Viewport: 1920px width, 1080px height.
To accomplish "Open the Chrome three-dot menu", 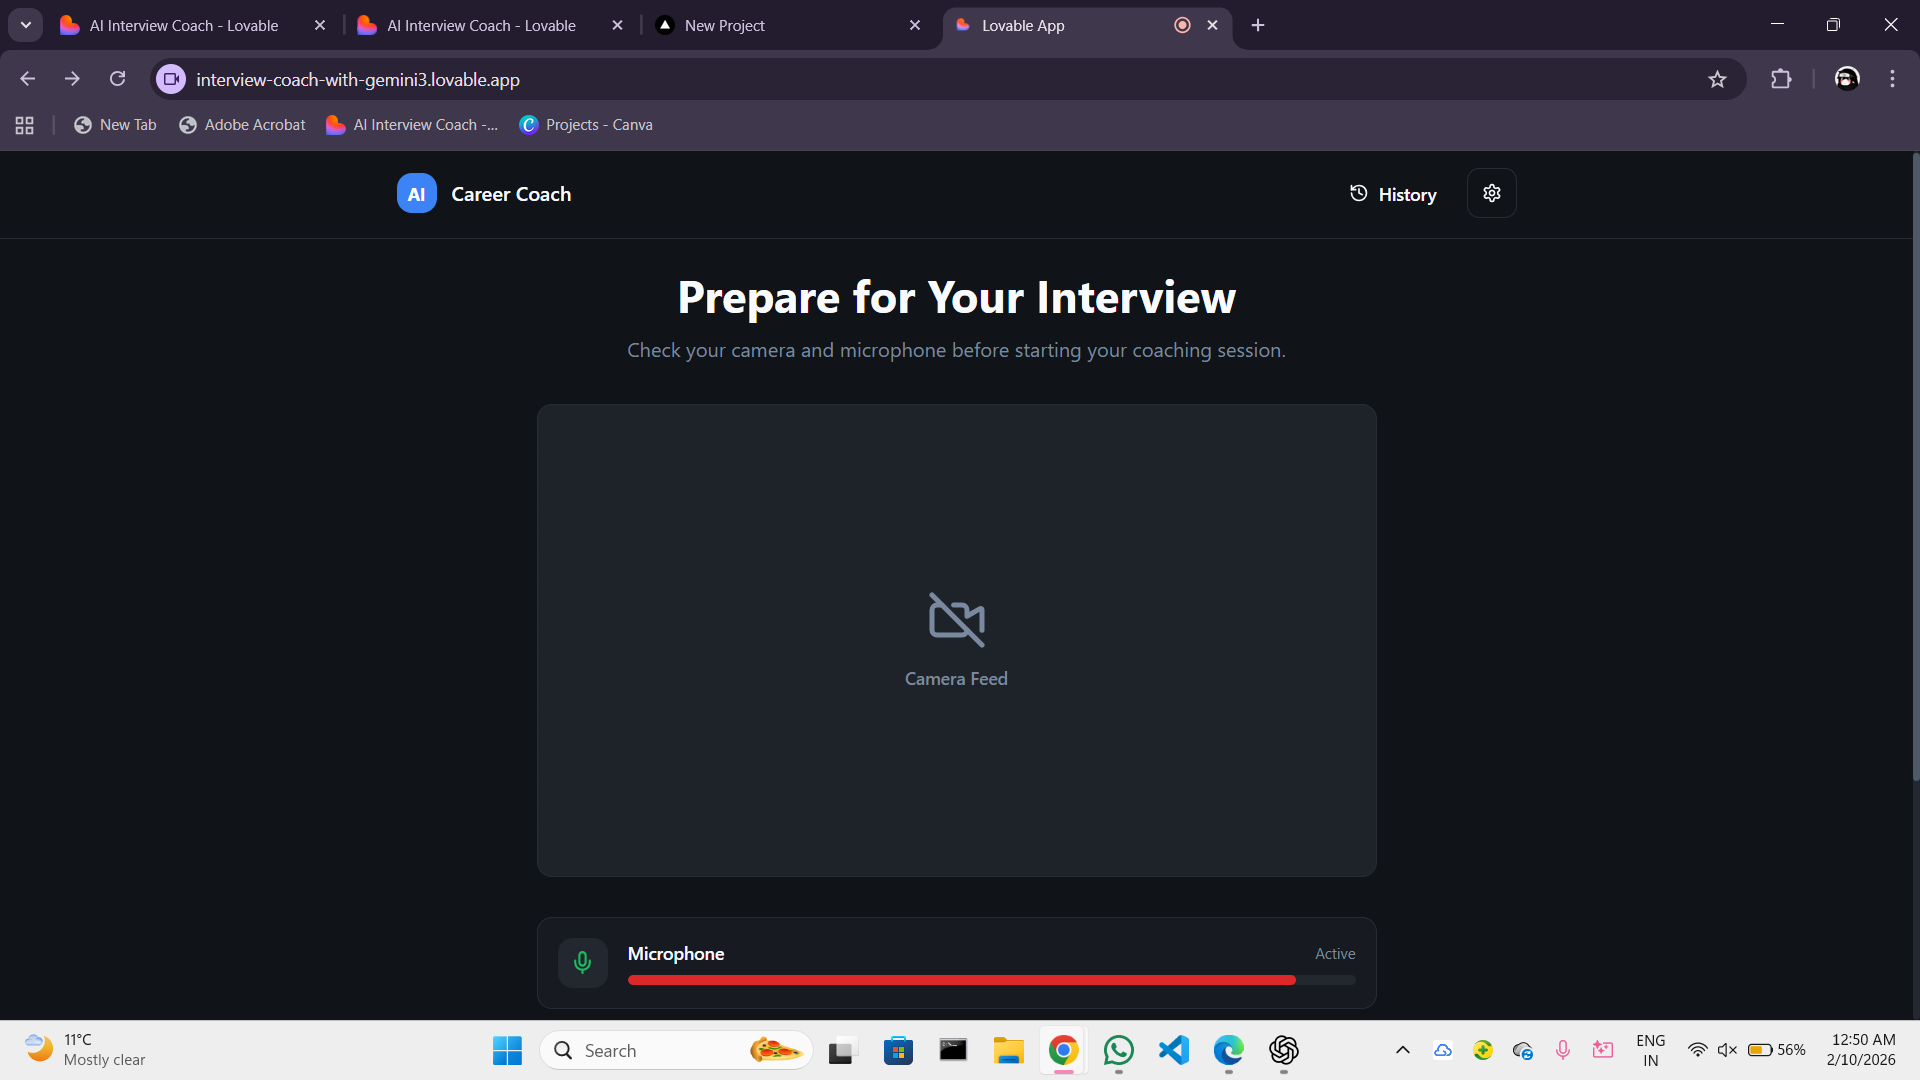I will coord(1892,79).
